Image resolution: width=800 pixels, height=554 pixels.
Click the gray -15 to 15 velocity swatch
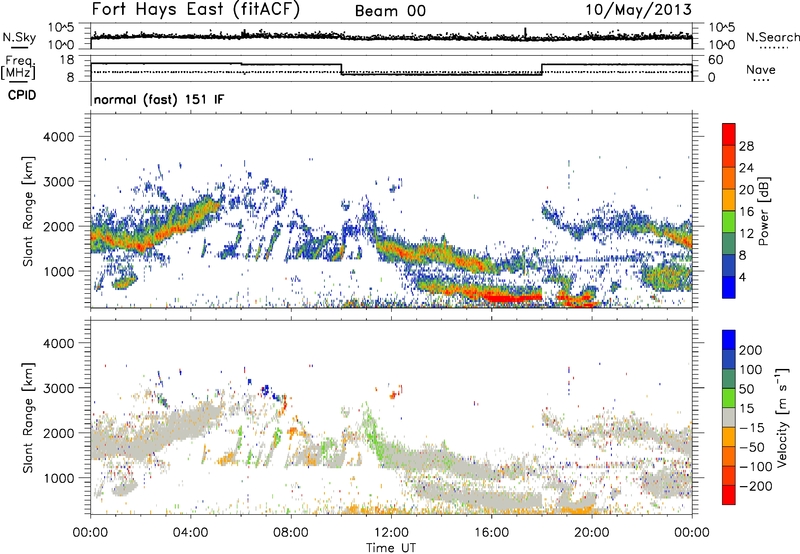point(729,417)
